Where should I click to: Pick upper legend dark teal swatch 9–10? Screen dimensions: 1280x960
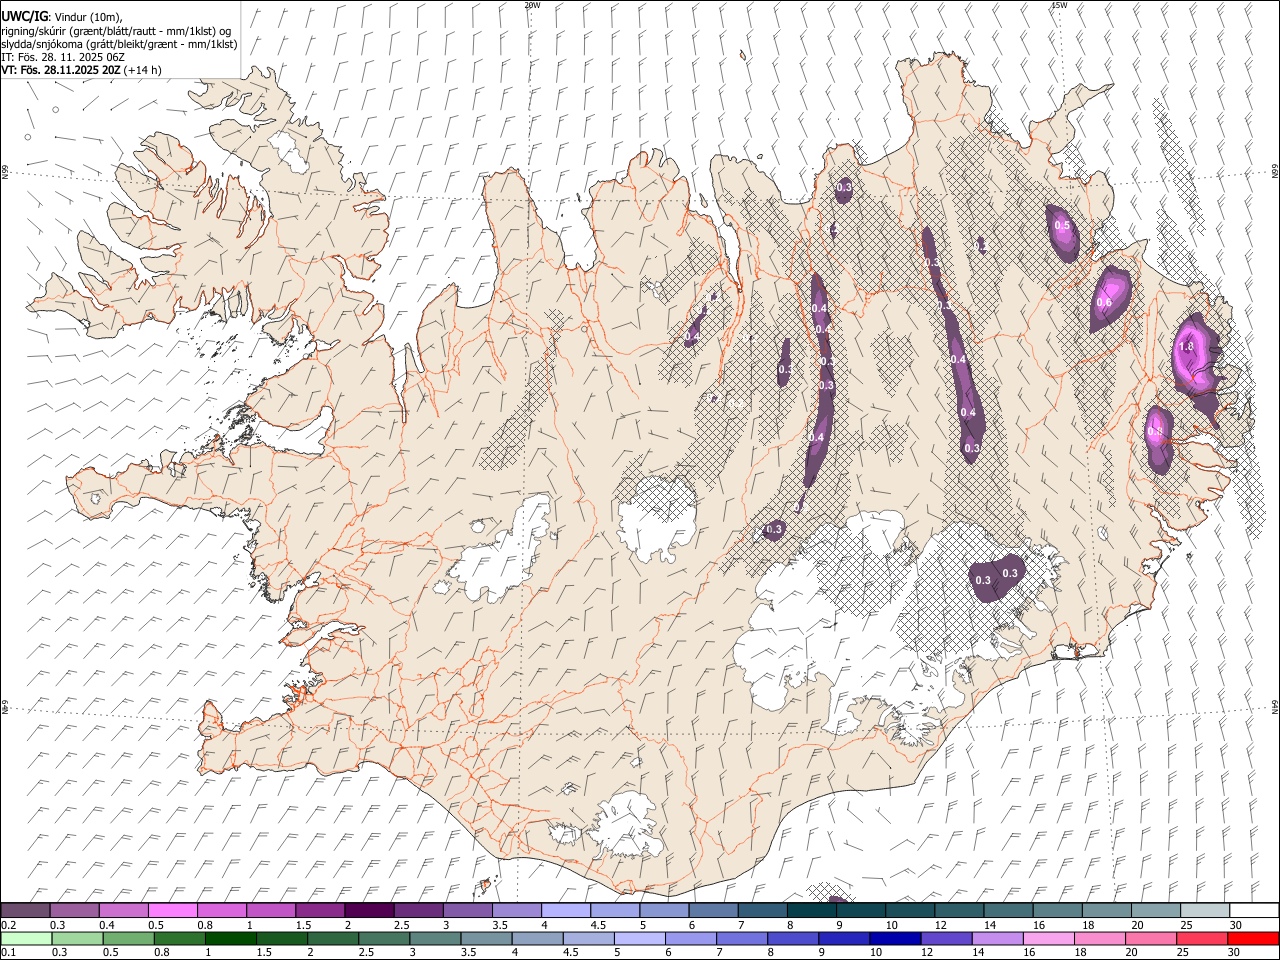click(x=860, y=910)
